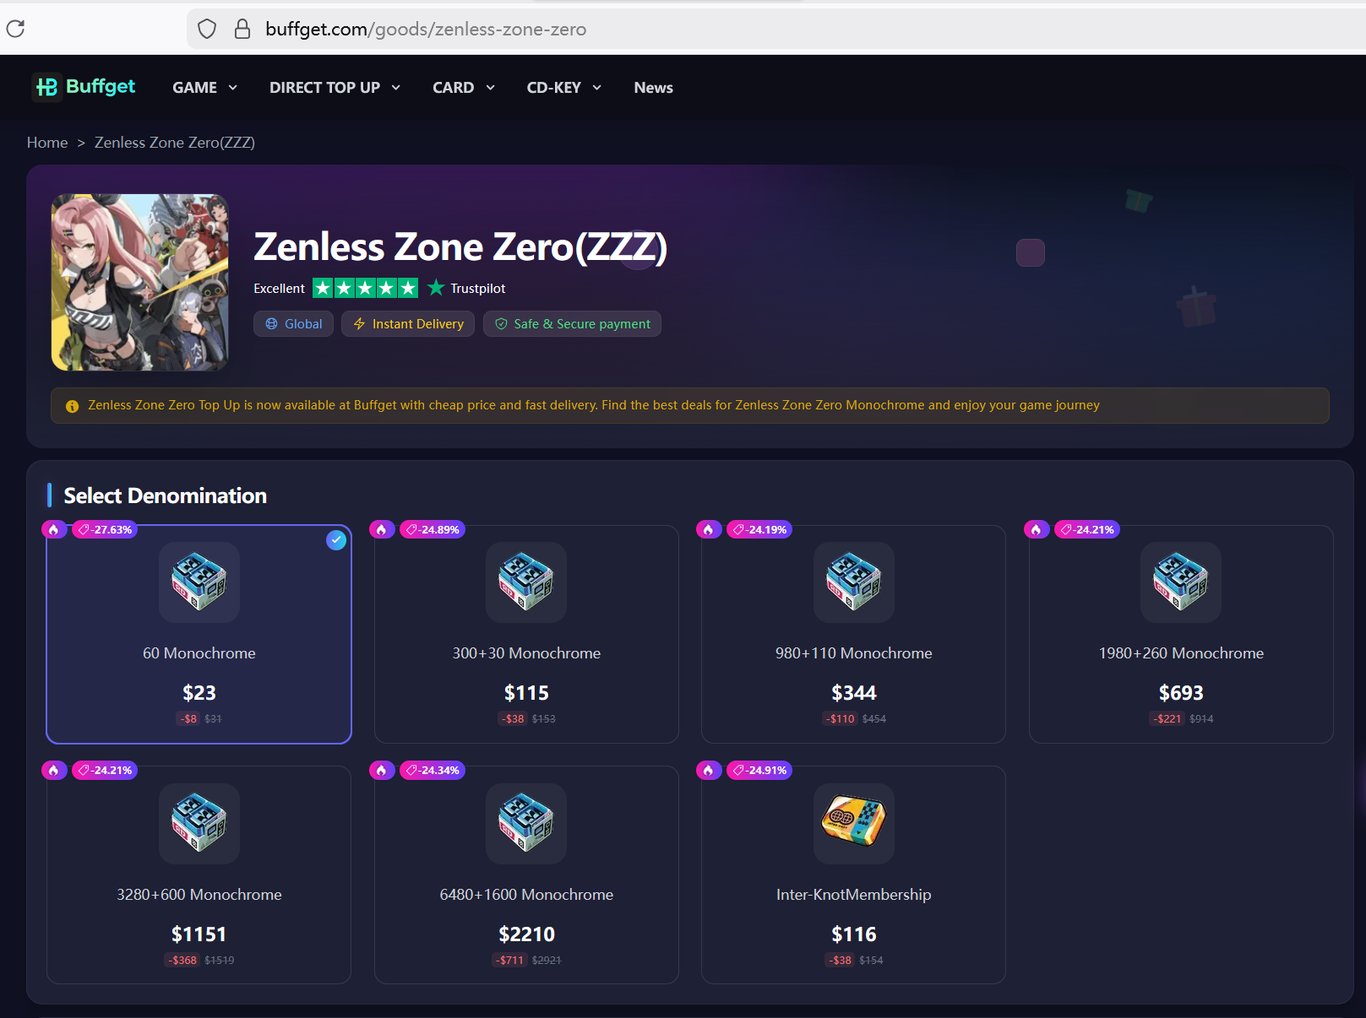Click the Buffget logo icon

pos(47,87)
